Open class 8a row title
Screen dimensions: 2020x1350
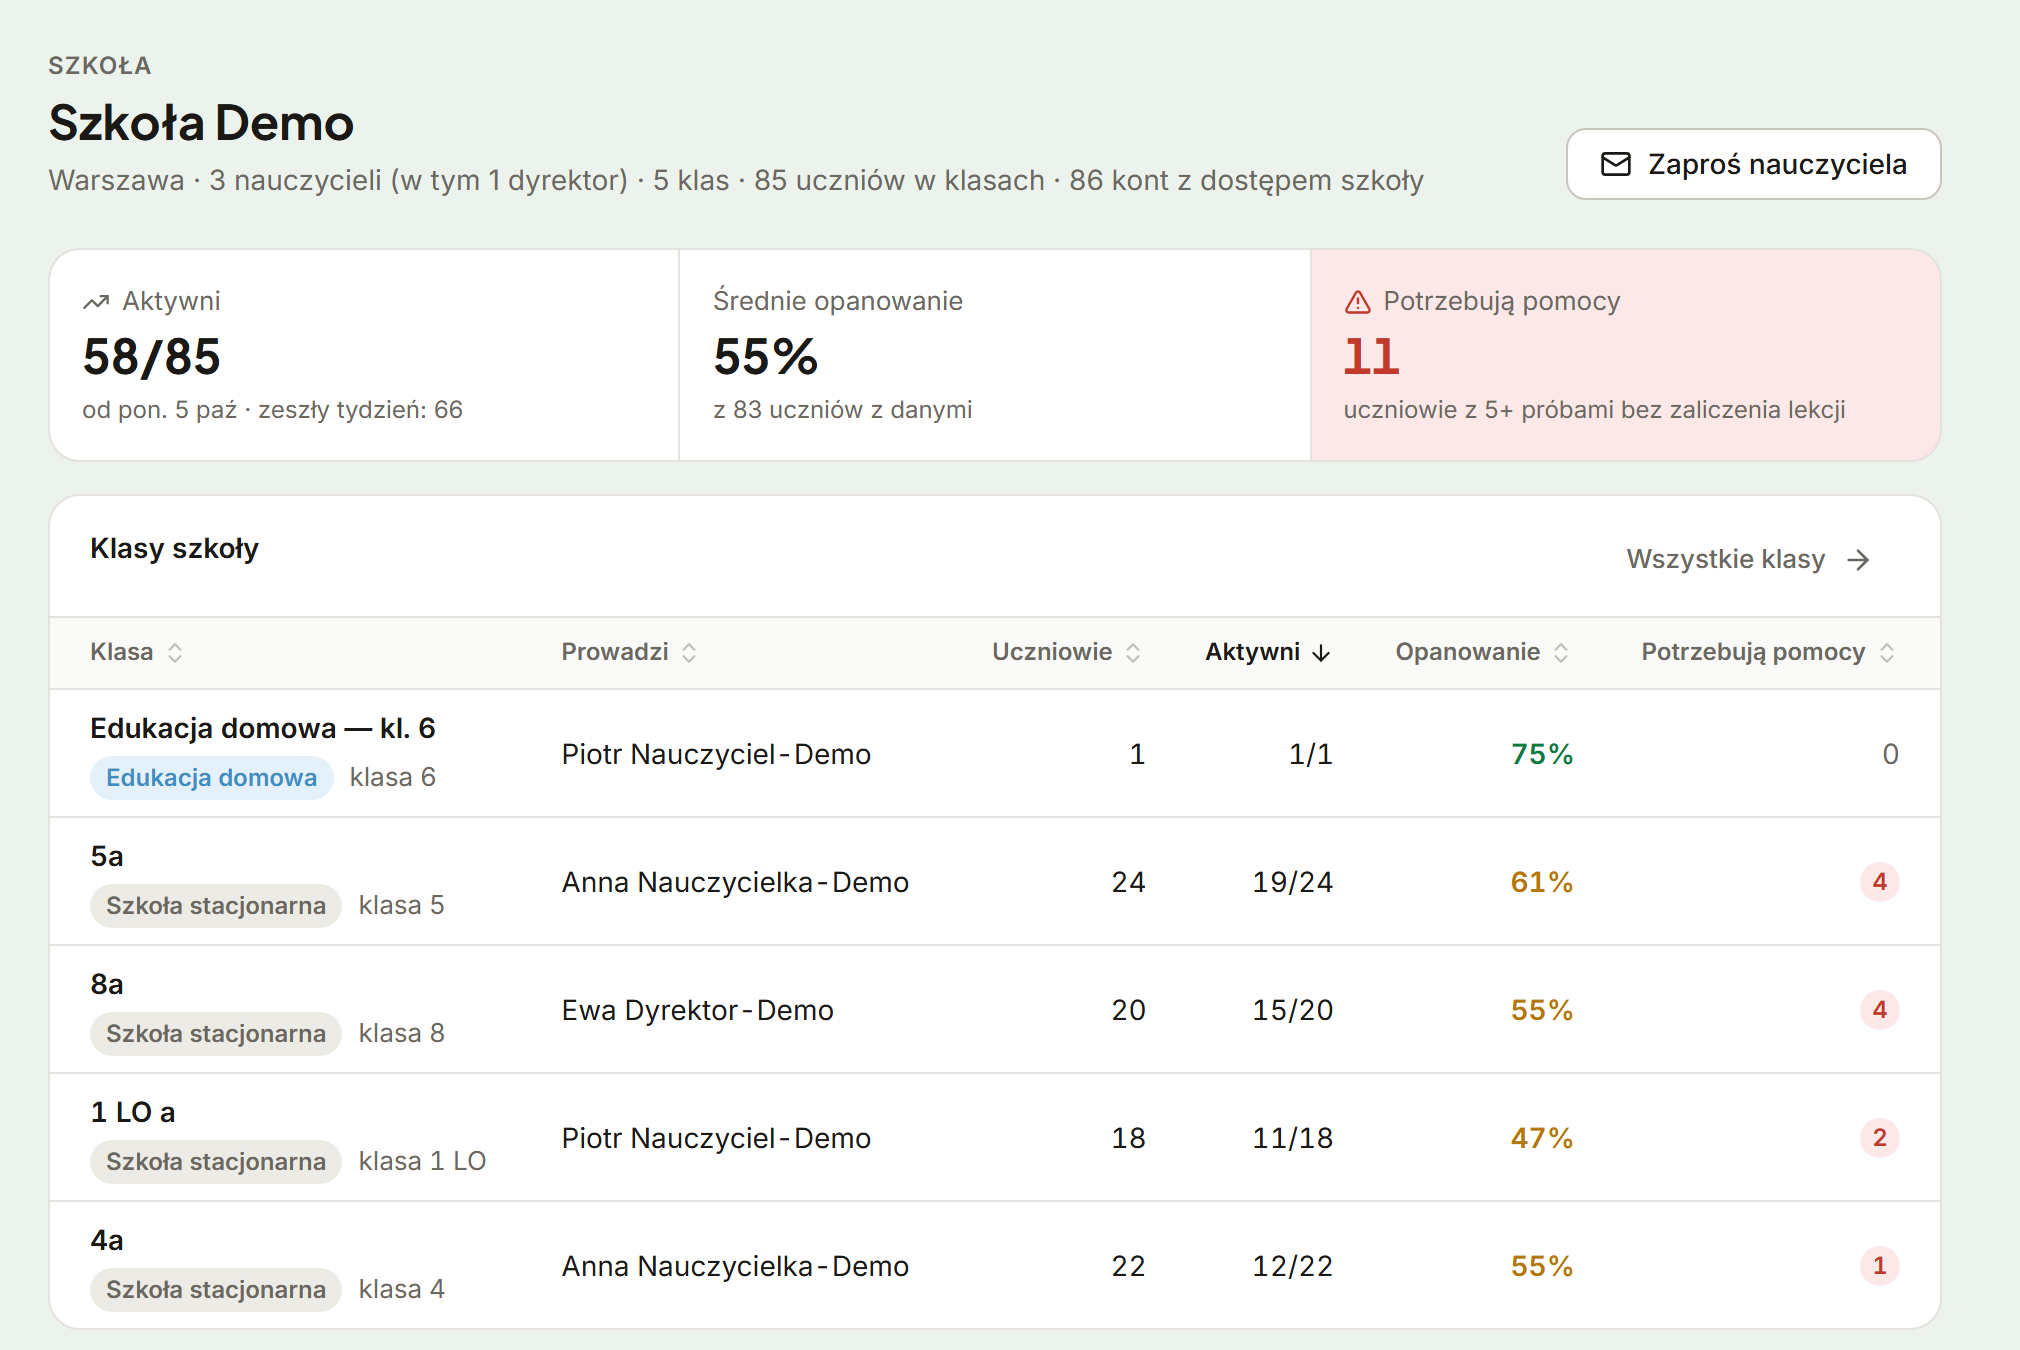[107, 984]
